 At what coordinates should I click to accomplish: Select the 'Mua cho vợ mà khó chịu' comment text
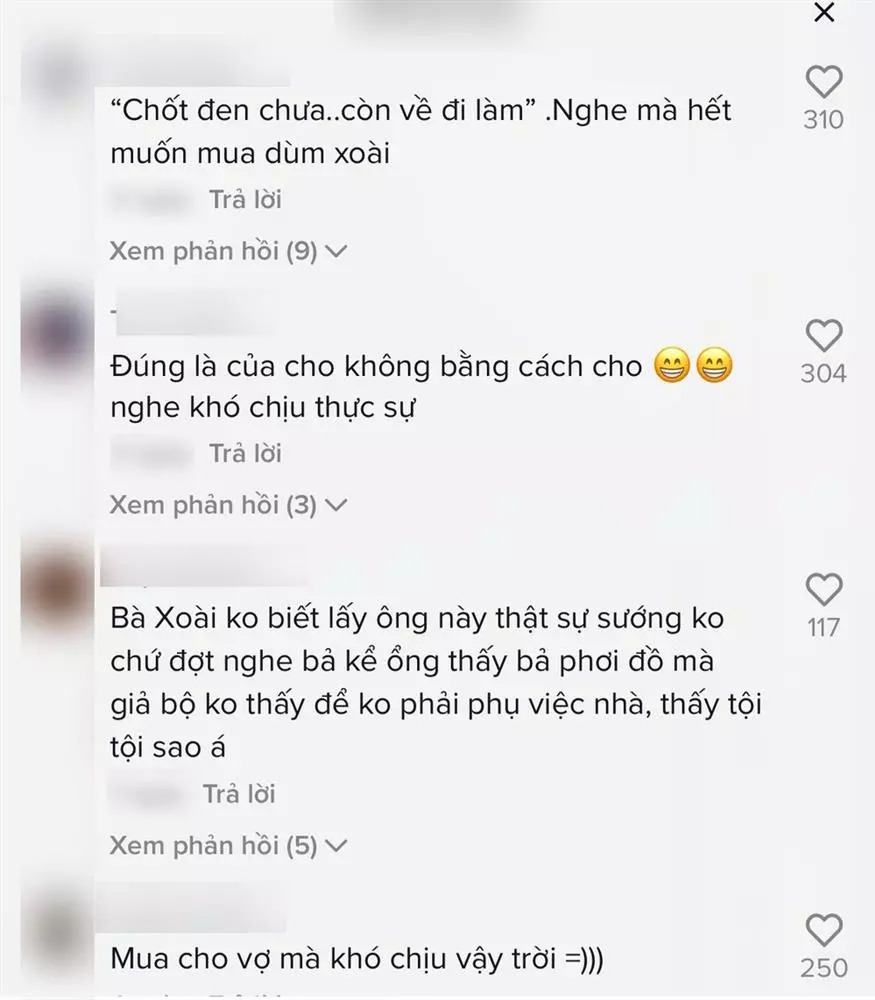357,959
